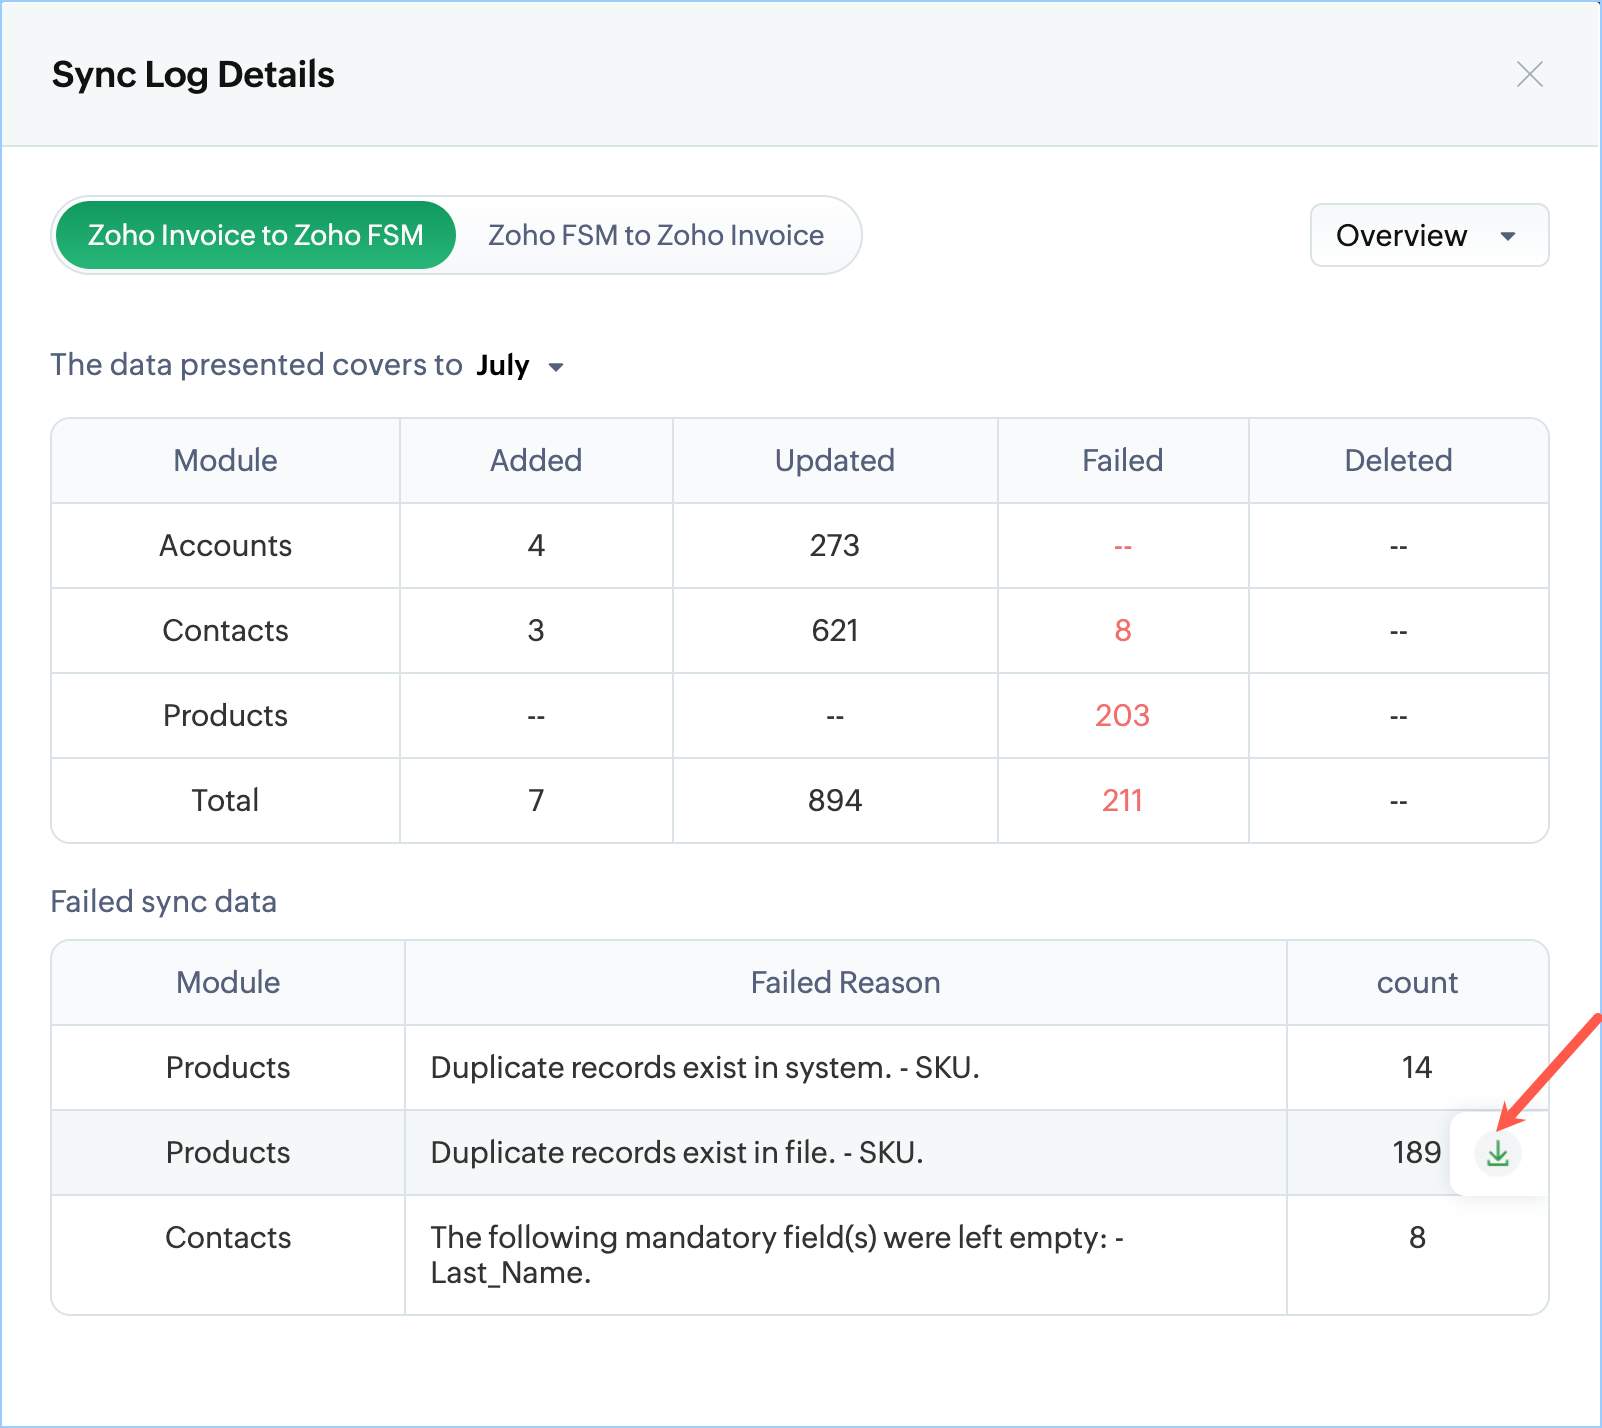Click the Overview dropdown arrow
This screenshot has width=1602, height=1428.
1508,236
